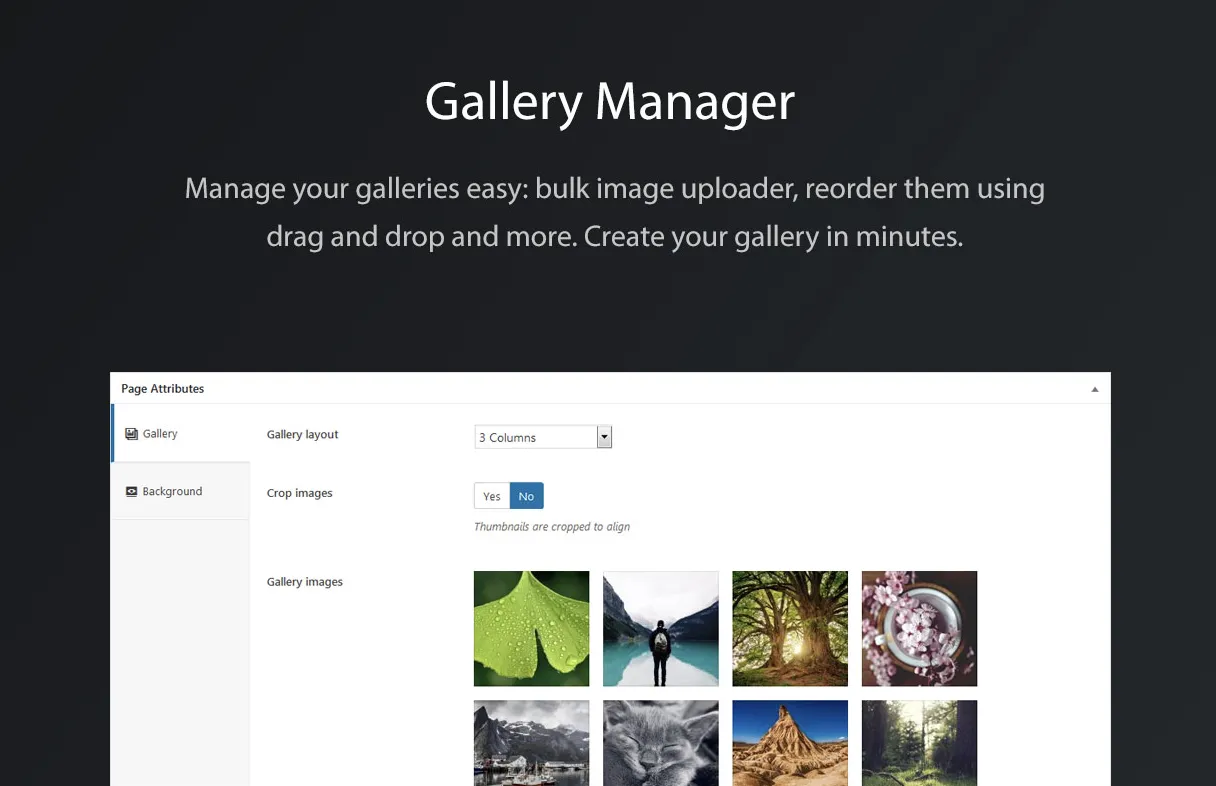This screenshot has width=1216, height=786.
Task: Select the mountain harbor thumbnail
Action: coord(531,743)
